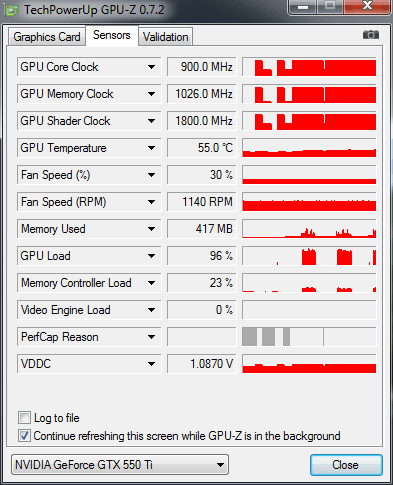The image size is (393, 485).
Task: Click the PerfCap Reason graph bar
Action: pyautogui.click(x=309, y=337)
